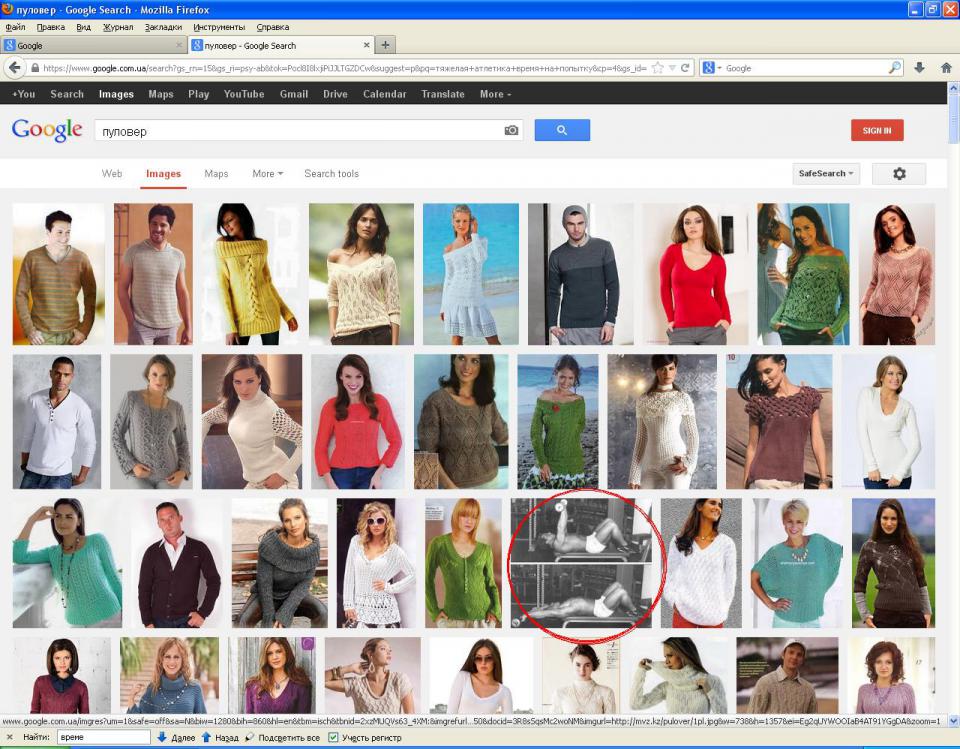Viewport: 960px width, 749px height.
Task: Open Search tools link
Action: pos(331,174)
